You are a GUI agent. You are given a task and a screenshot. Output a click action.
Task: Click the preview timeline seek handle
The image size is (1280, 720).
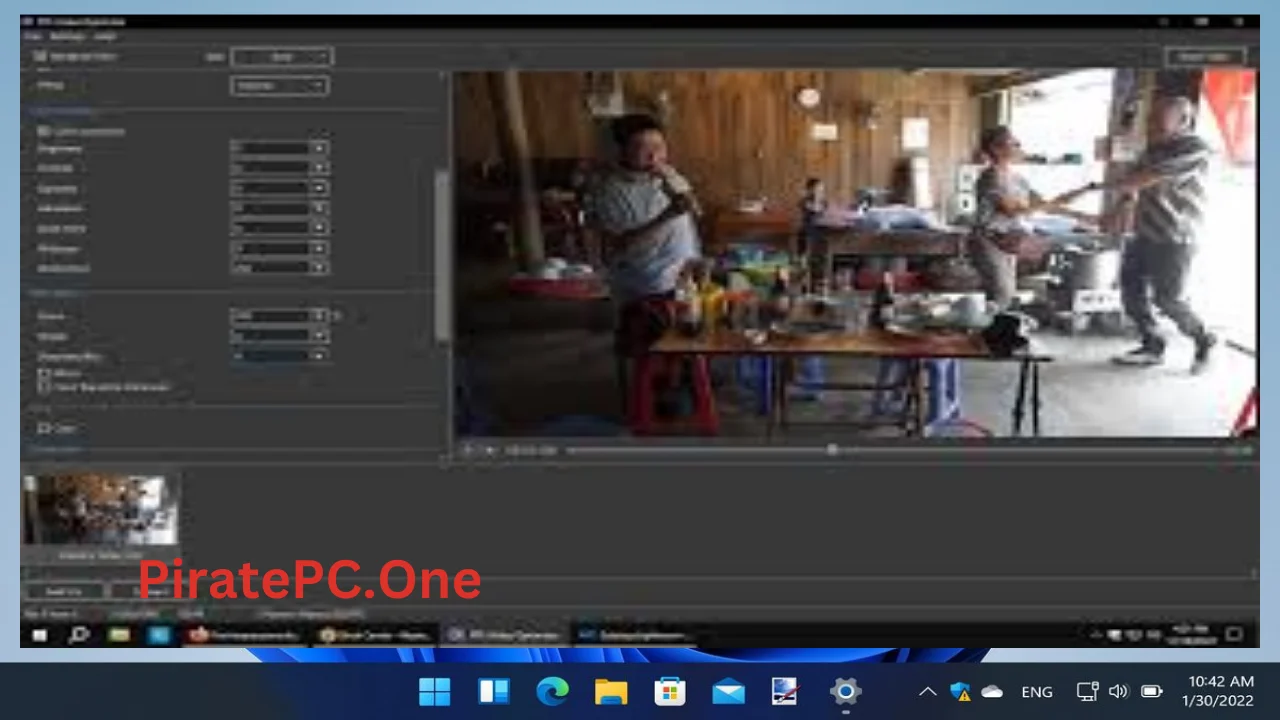832,450
